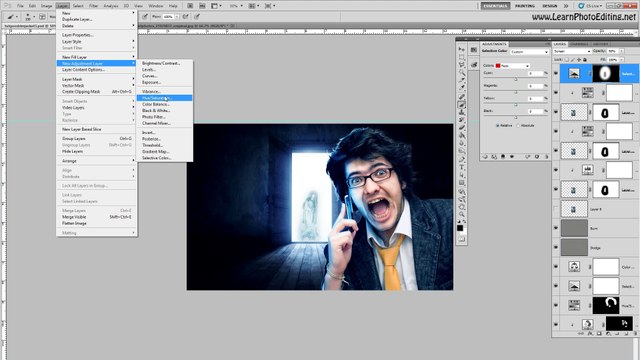Click the Cyan percentage input field

(536, 73)
